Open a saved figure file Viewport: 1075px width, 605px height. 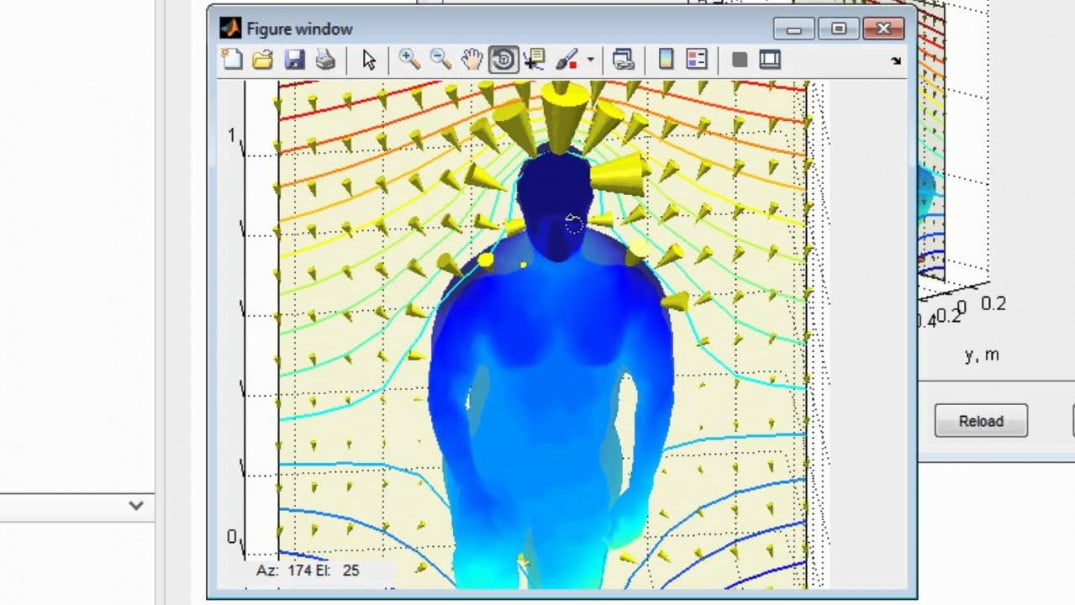261,59
